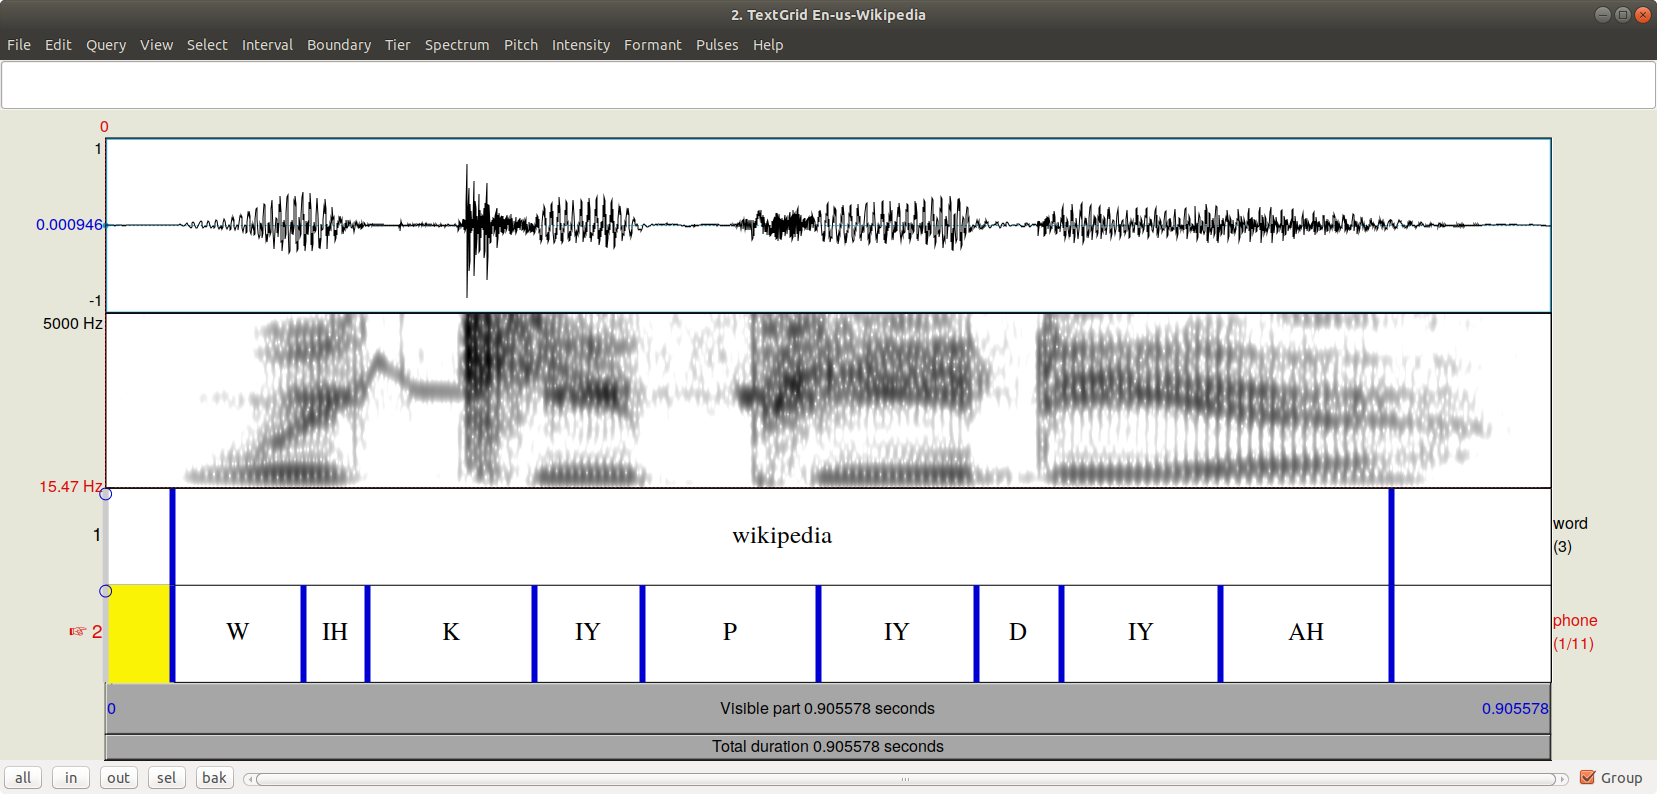Viewport: 1657px width, 794px height.
Task: Select the yellow highlighted phone interval
Action: pyautogui.click(x=139, y=633)
